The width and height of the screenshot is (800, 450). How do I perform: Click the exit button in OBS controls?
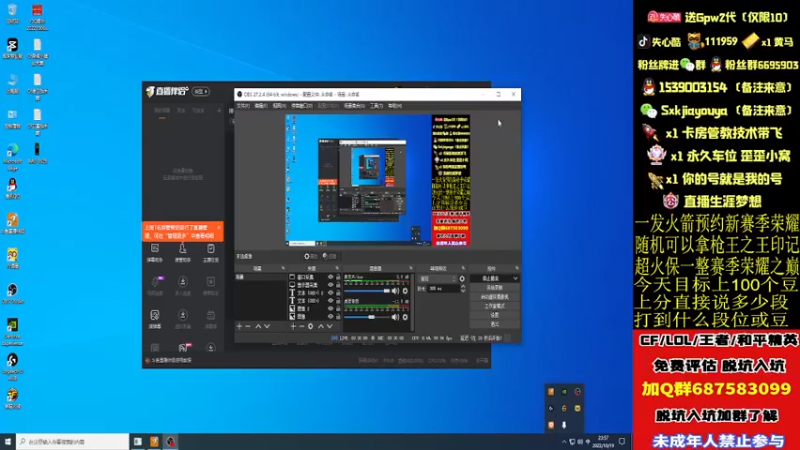494,324
